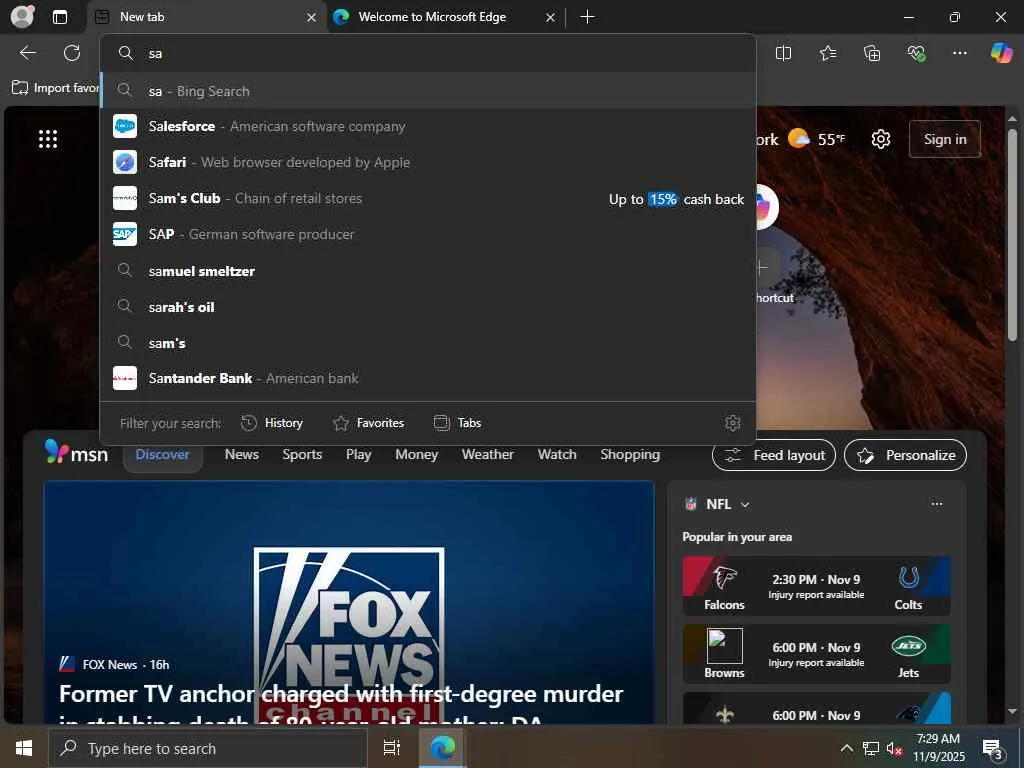Click the address bar showing sa

428,54
